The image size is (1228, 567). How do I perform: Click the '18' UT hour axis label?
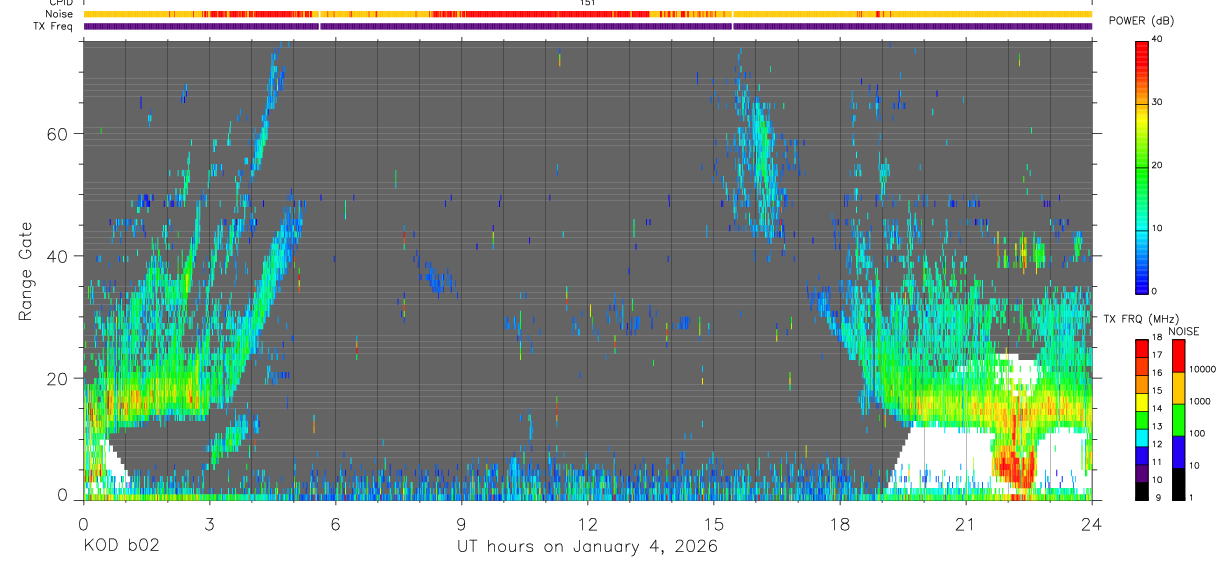coord(840,524)
